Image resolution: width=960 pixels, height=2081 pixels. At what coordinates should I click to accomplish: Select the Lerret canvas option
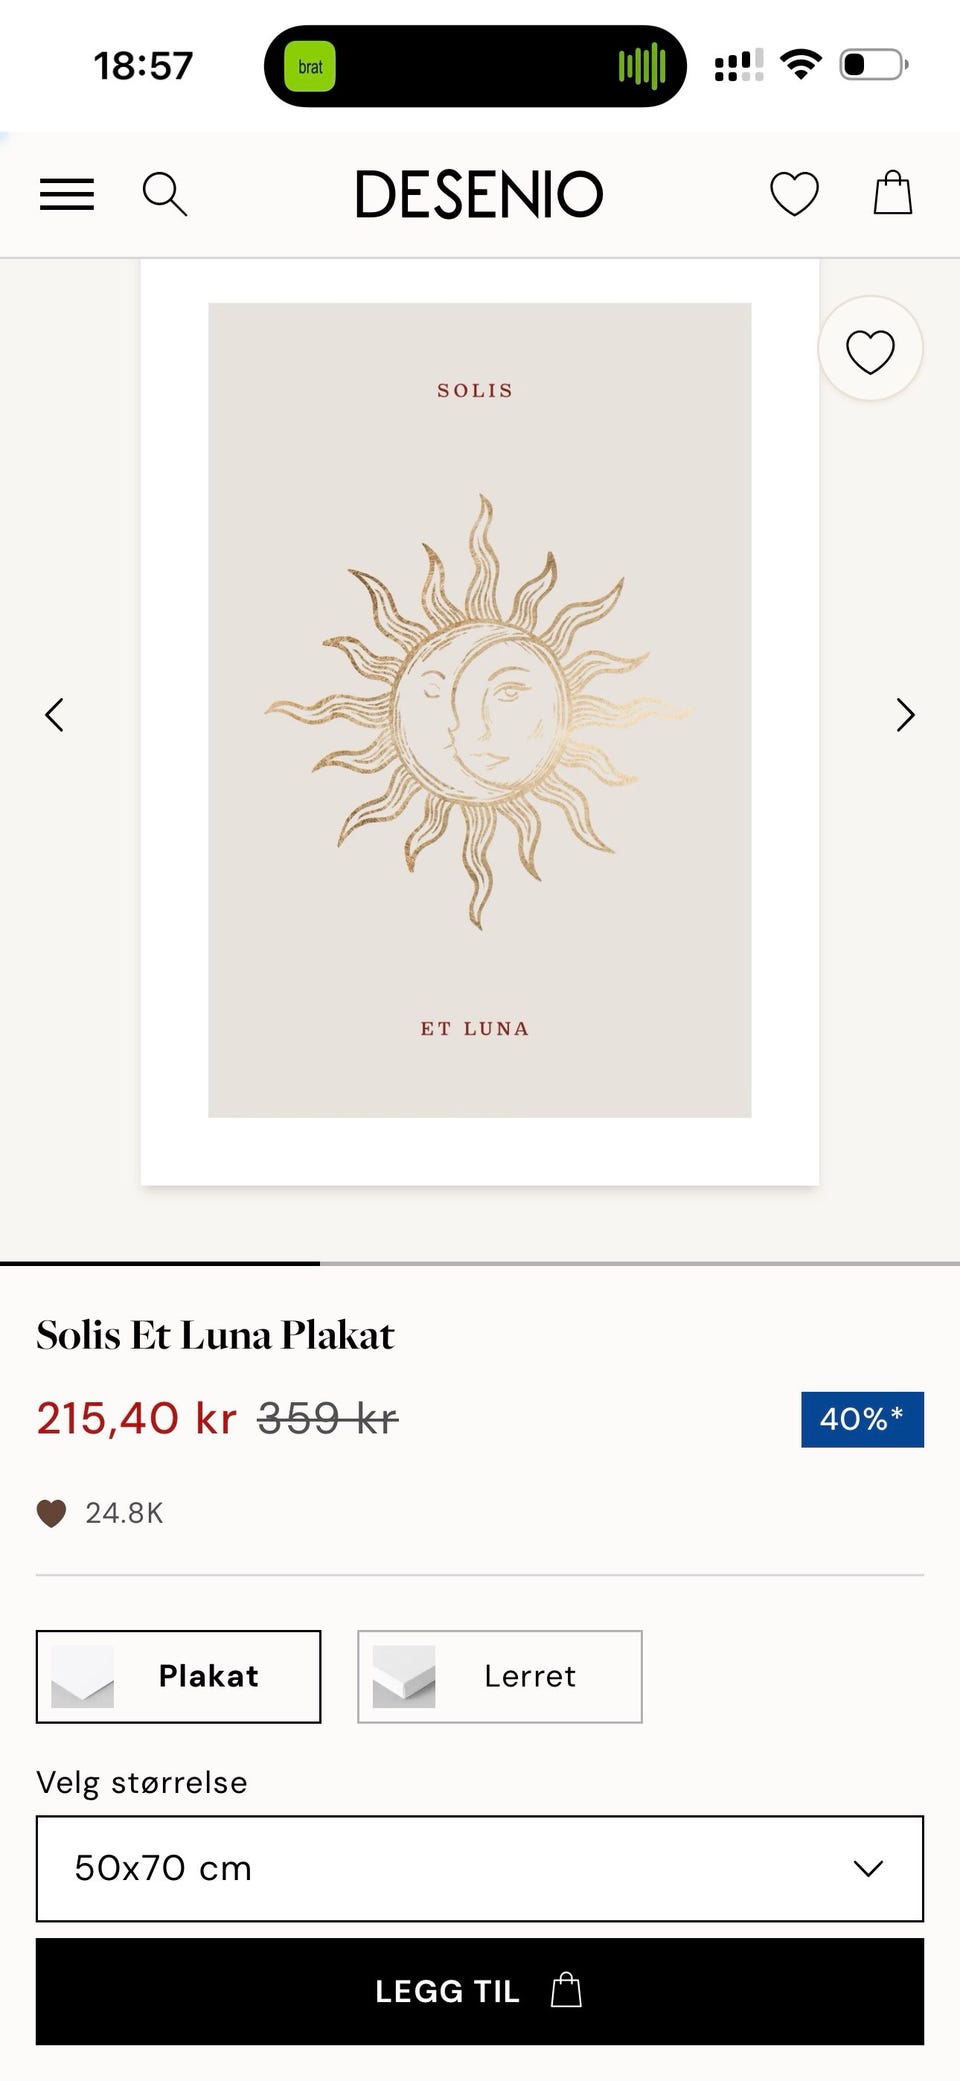pos(500,1676)
